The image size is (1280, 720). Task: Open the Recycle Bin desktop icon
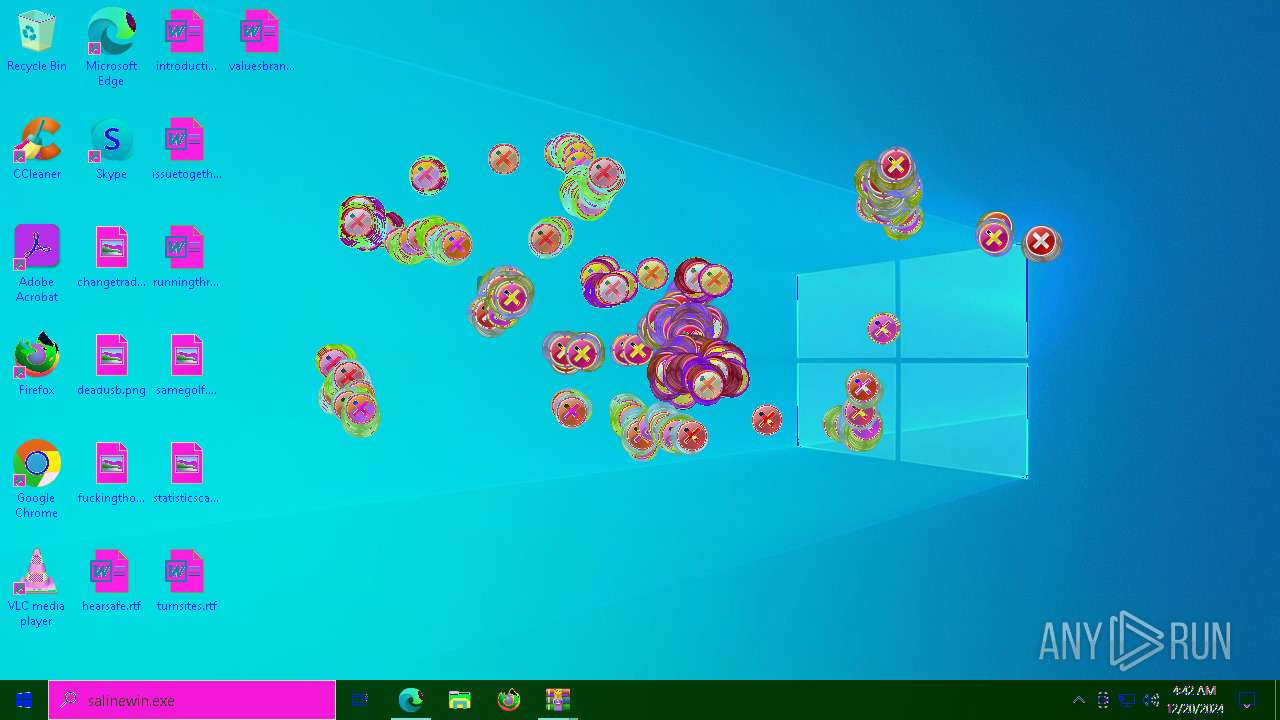(37, 42)
